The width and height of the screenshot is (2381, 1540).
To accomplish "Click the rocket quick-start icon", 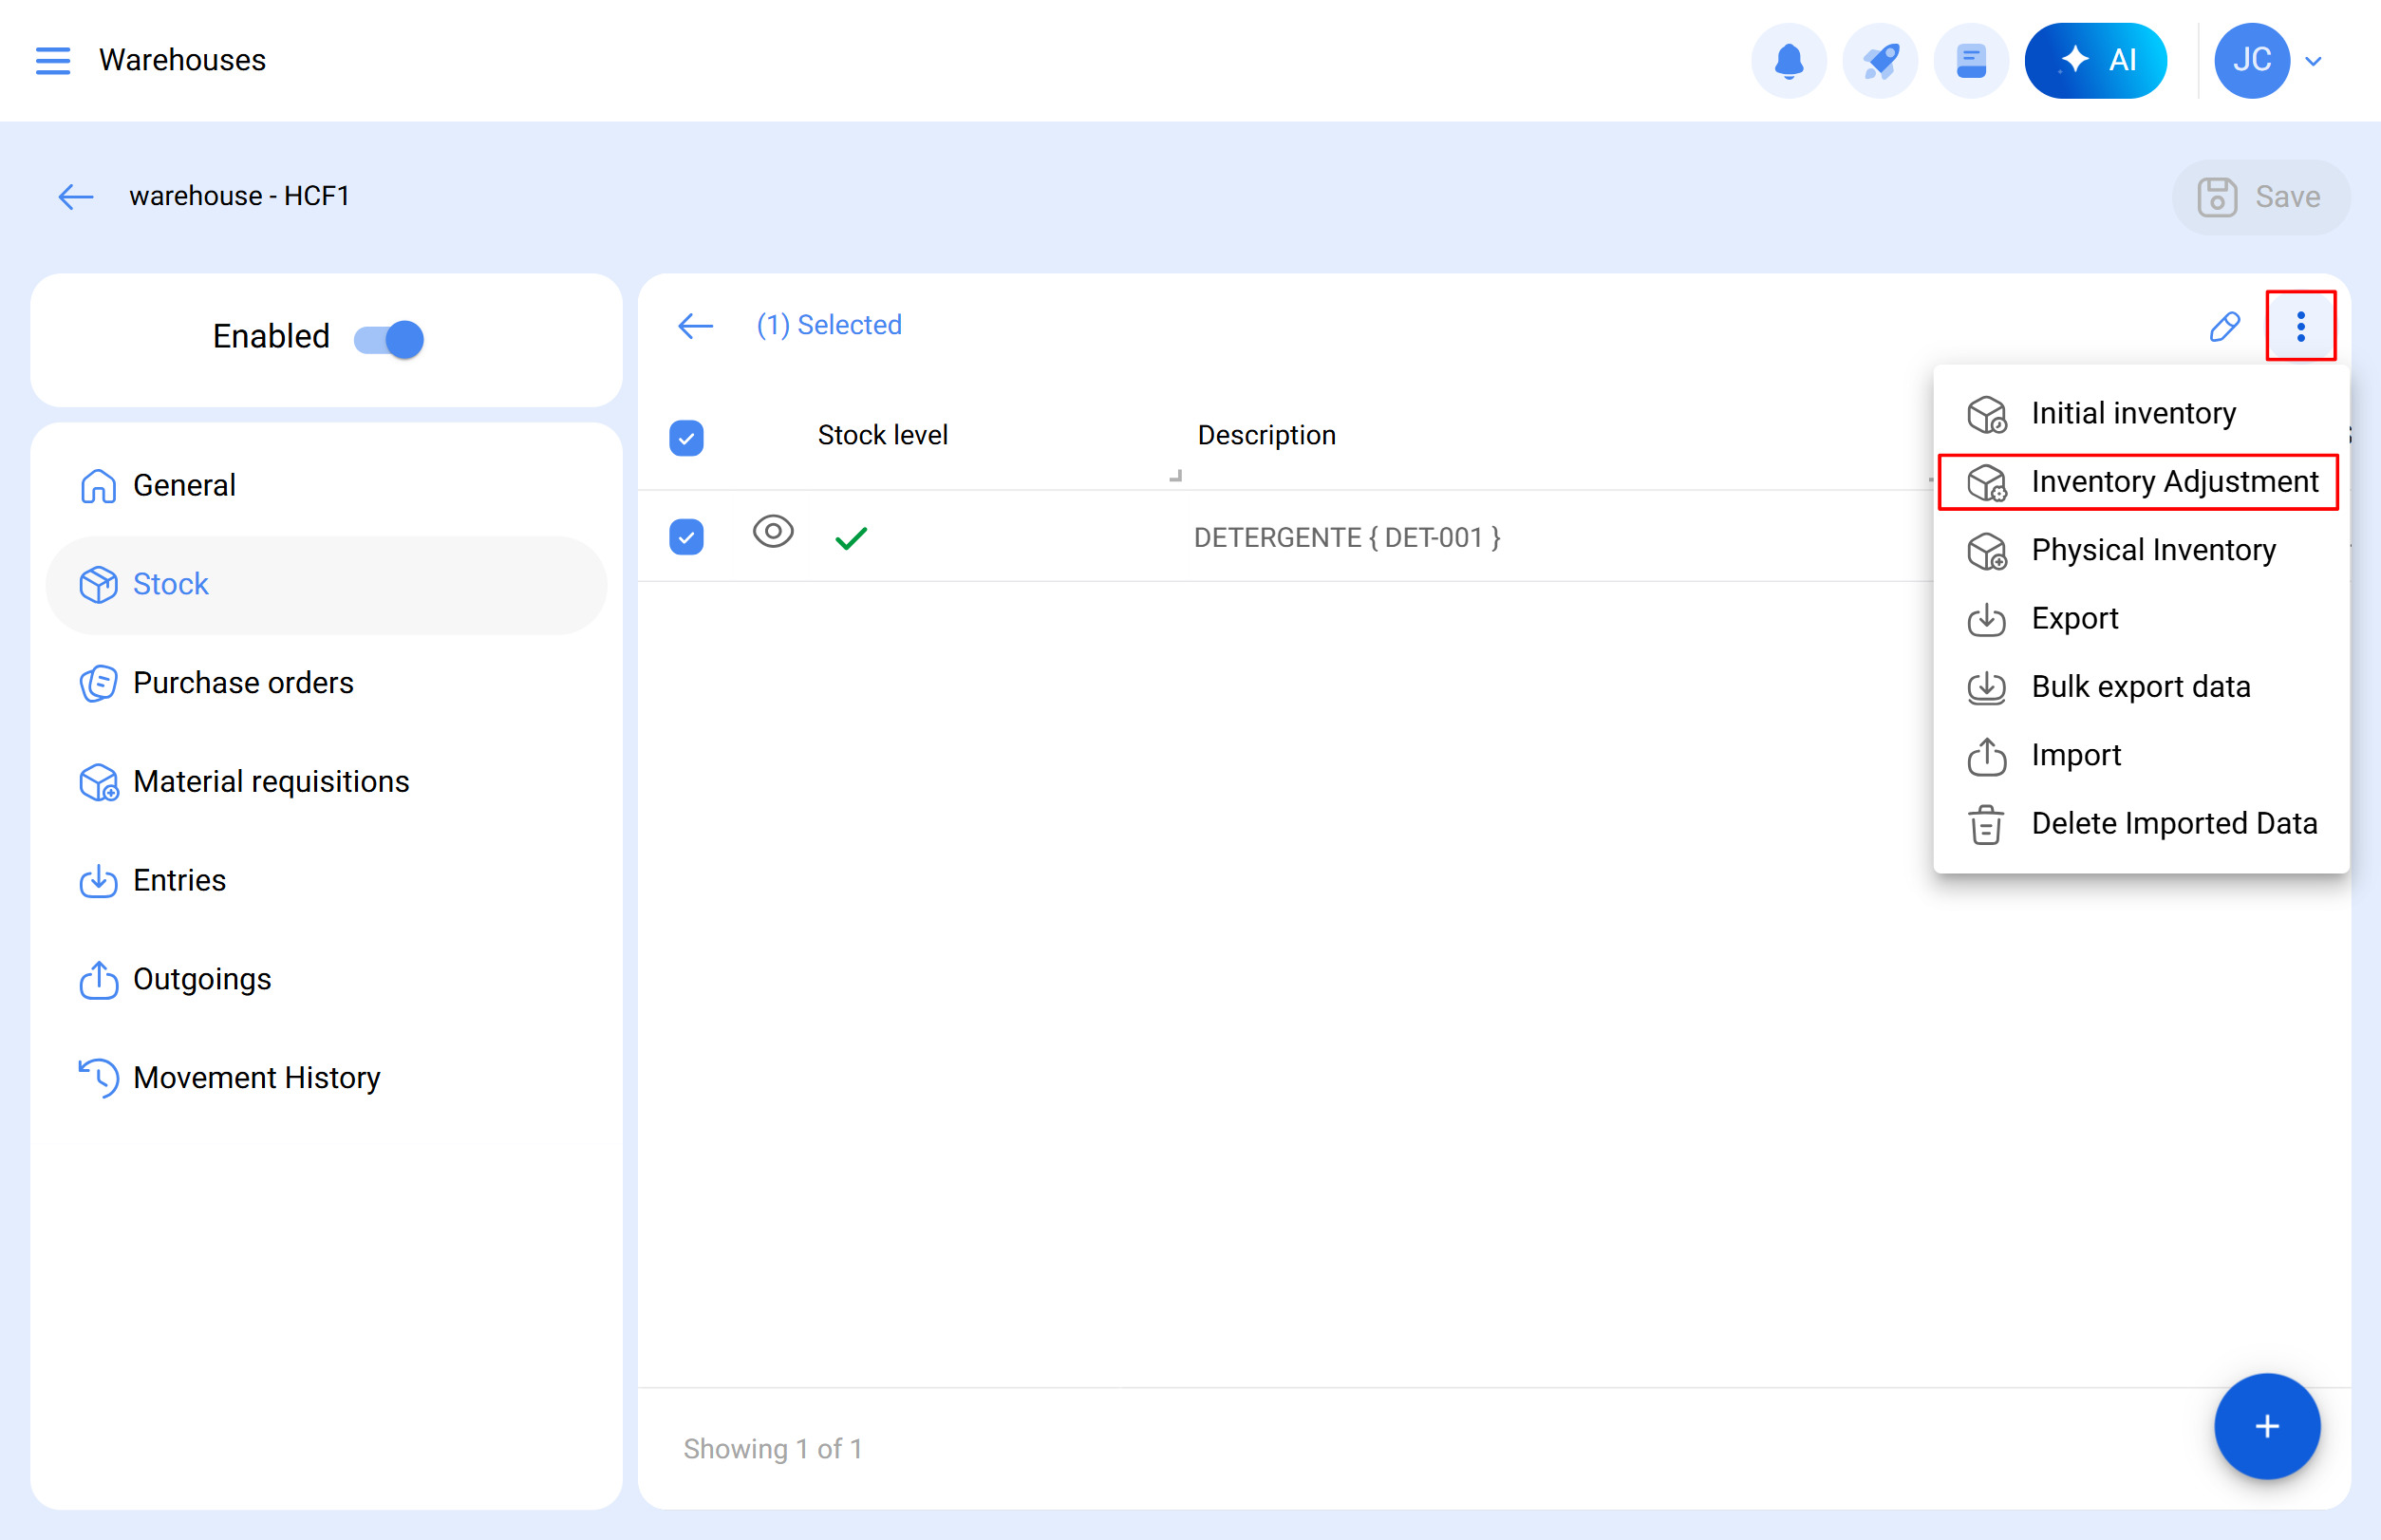I will point(1879,60).
